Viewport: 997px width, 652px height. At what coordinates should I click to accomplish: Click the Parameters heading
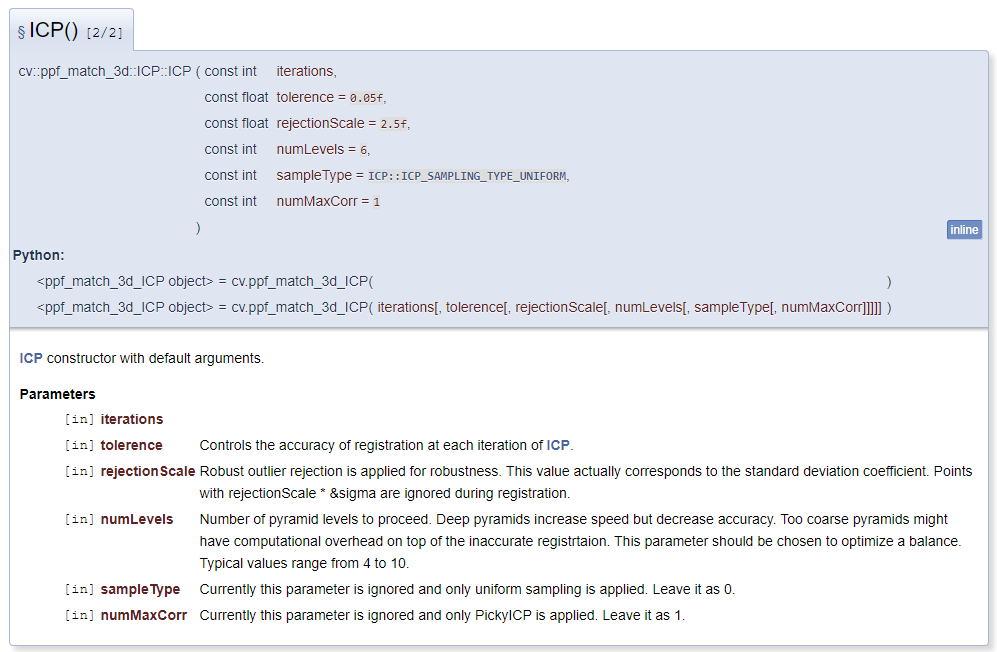(x=57, y=394)
